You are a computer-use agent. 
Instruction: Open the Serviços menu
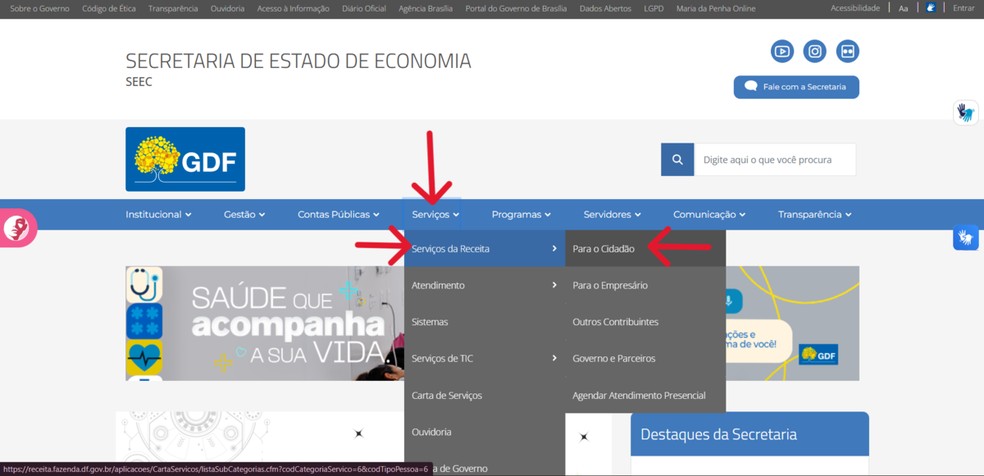[x=436, y=214]
